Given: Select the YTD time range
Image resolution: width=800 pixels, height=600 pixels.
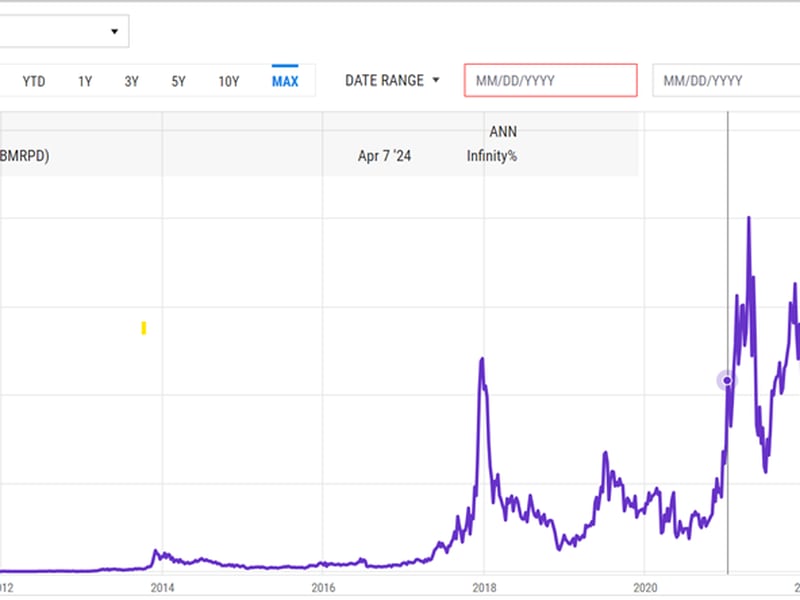Looking at the screenshot, I should [x=34, y=81].
